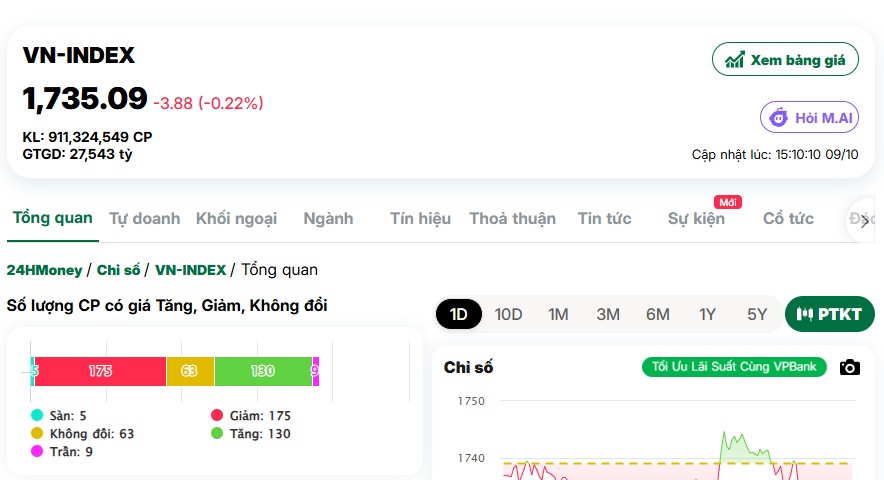Switch to the Khối ngoại tab
884x480 pixels.
click(x=236, y=218)
